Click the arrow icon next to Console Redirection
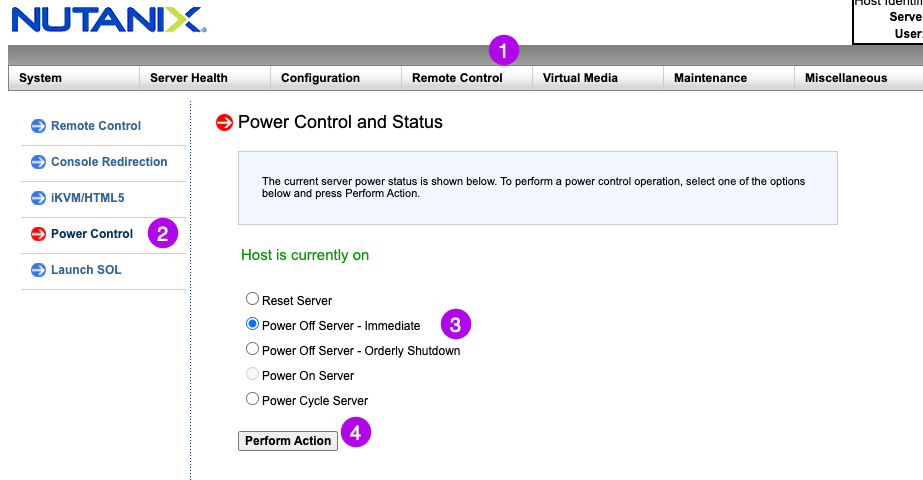Viewport: 923px width, 480px height. pyautogui.click(x=38, y=162)
